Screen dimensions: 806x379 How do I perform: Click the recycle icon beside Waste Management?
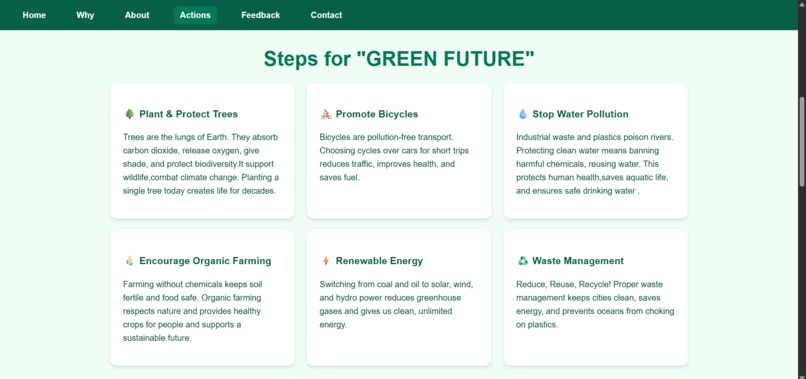(x=522, y=261)
